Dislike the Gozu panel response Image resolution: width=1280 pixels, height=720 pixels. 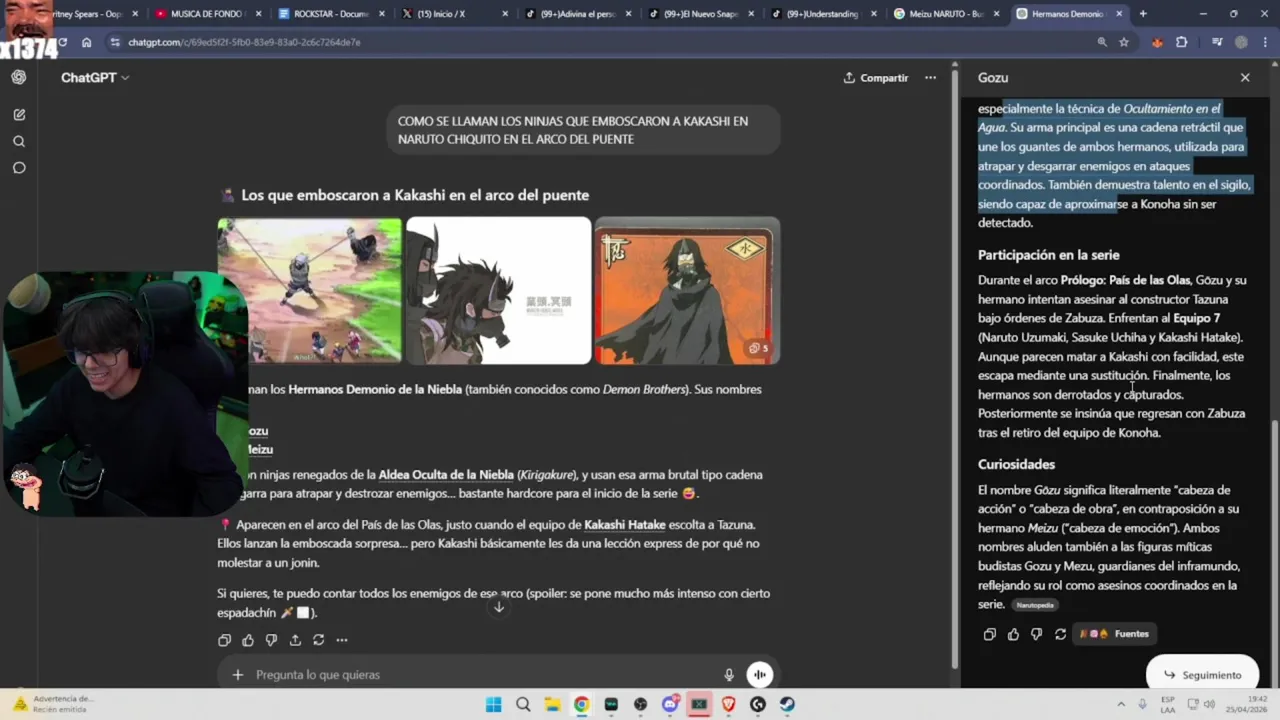pyautogui.click(x=1036, y=634)
